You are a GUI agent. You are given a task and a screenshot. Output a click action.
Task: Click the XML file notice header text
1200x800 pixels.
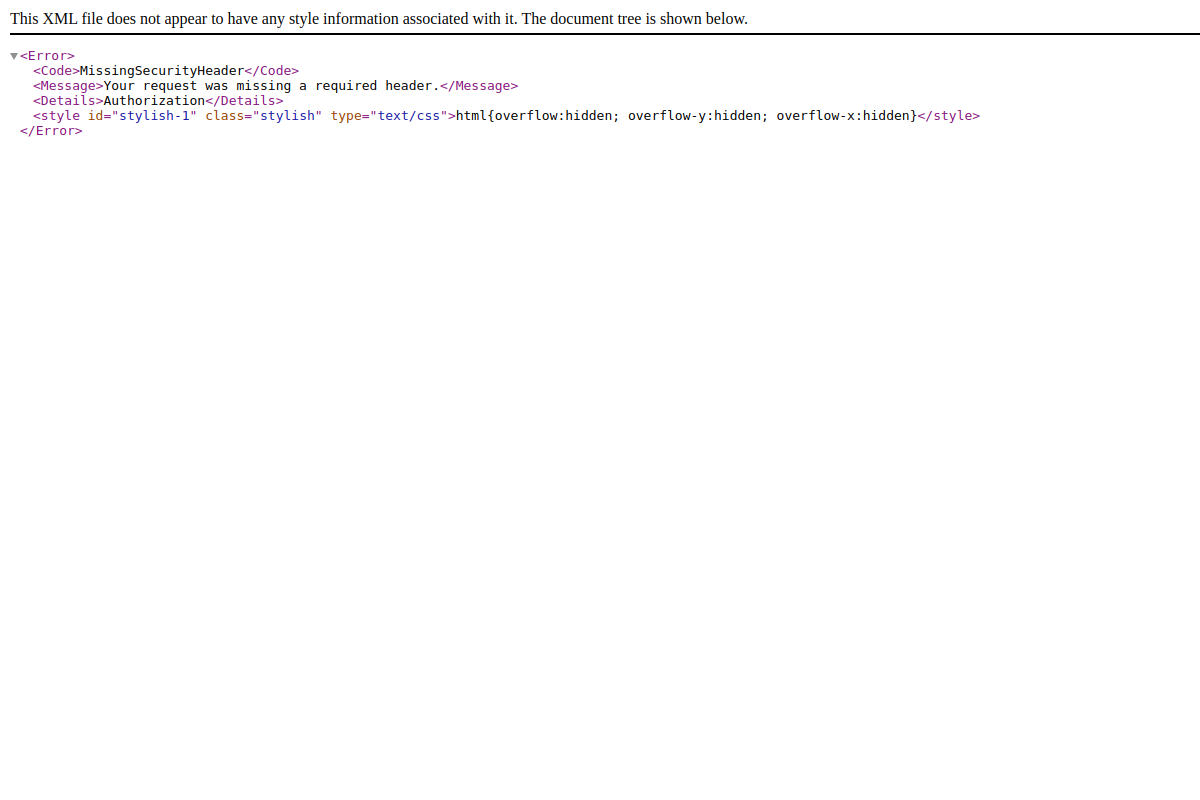tap(379, 18)
